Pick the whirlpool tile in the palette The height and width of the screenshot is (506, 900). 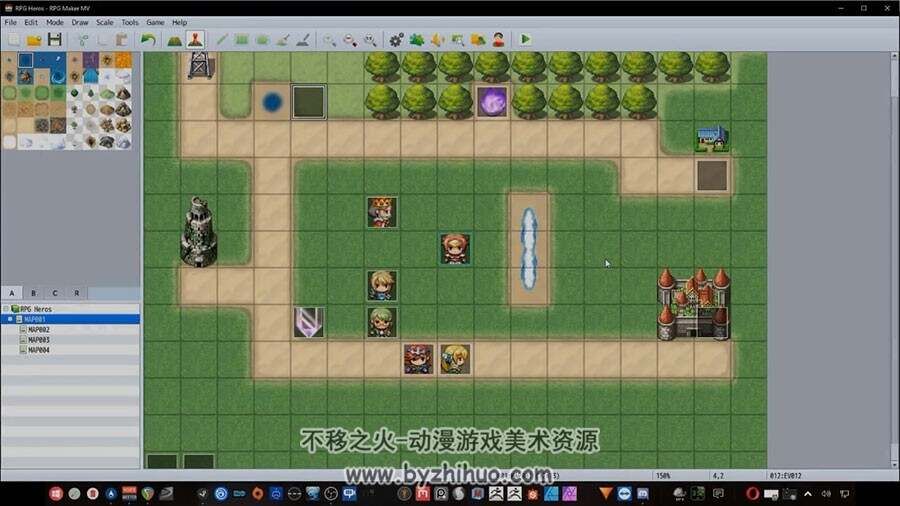click(x=58, y=76)
